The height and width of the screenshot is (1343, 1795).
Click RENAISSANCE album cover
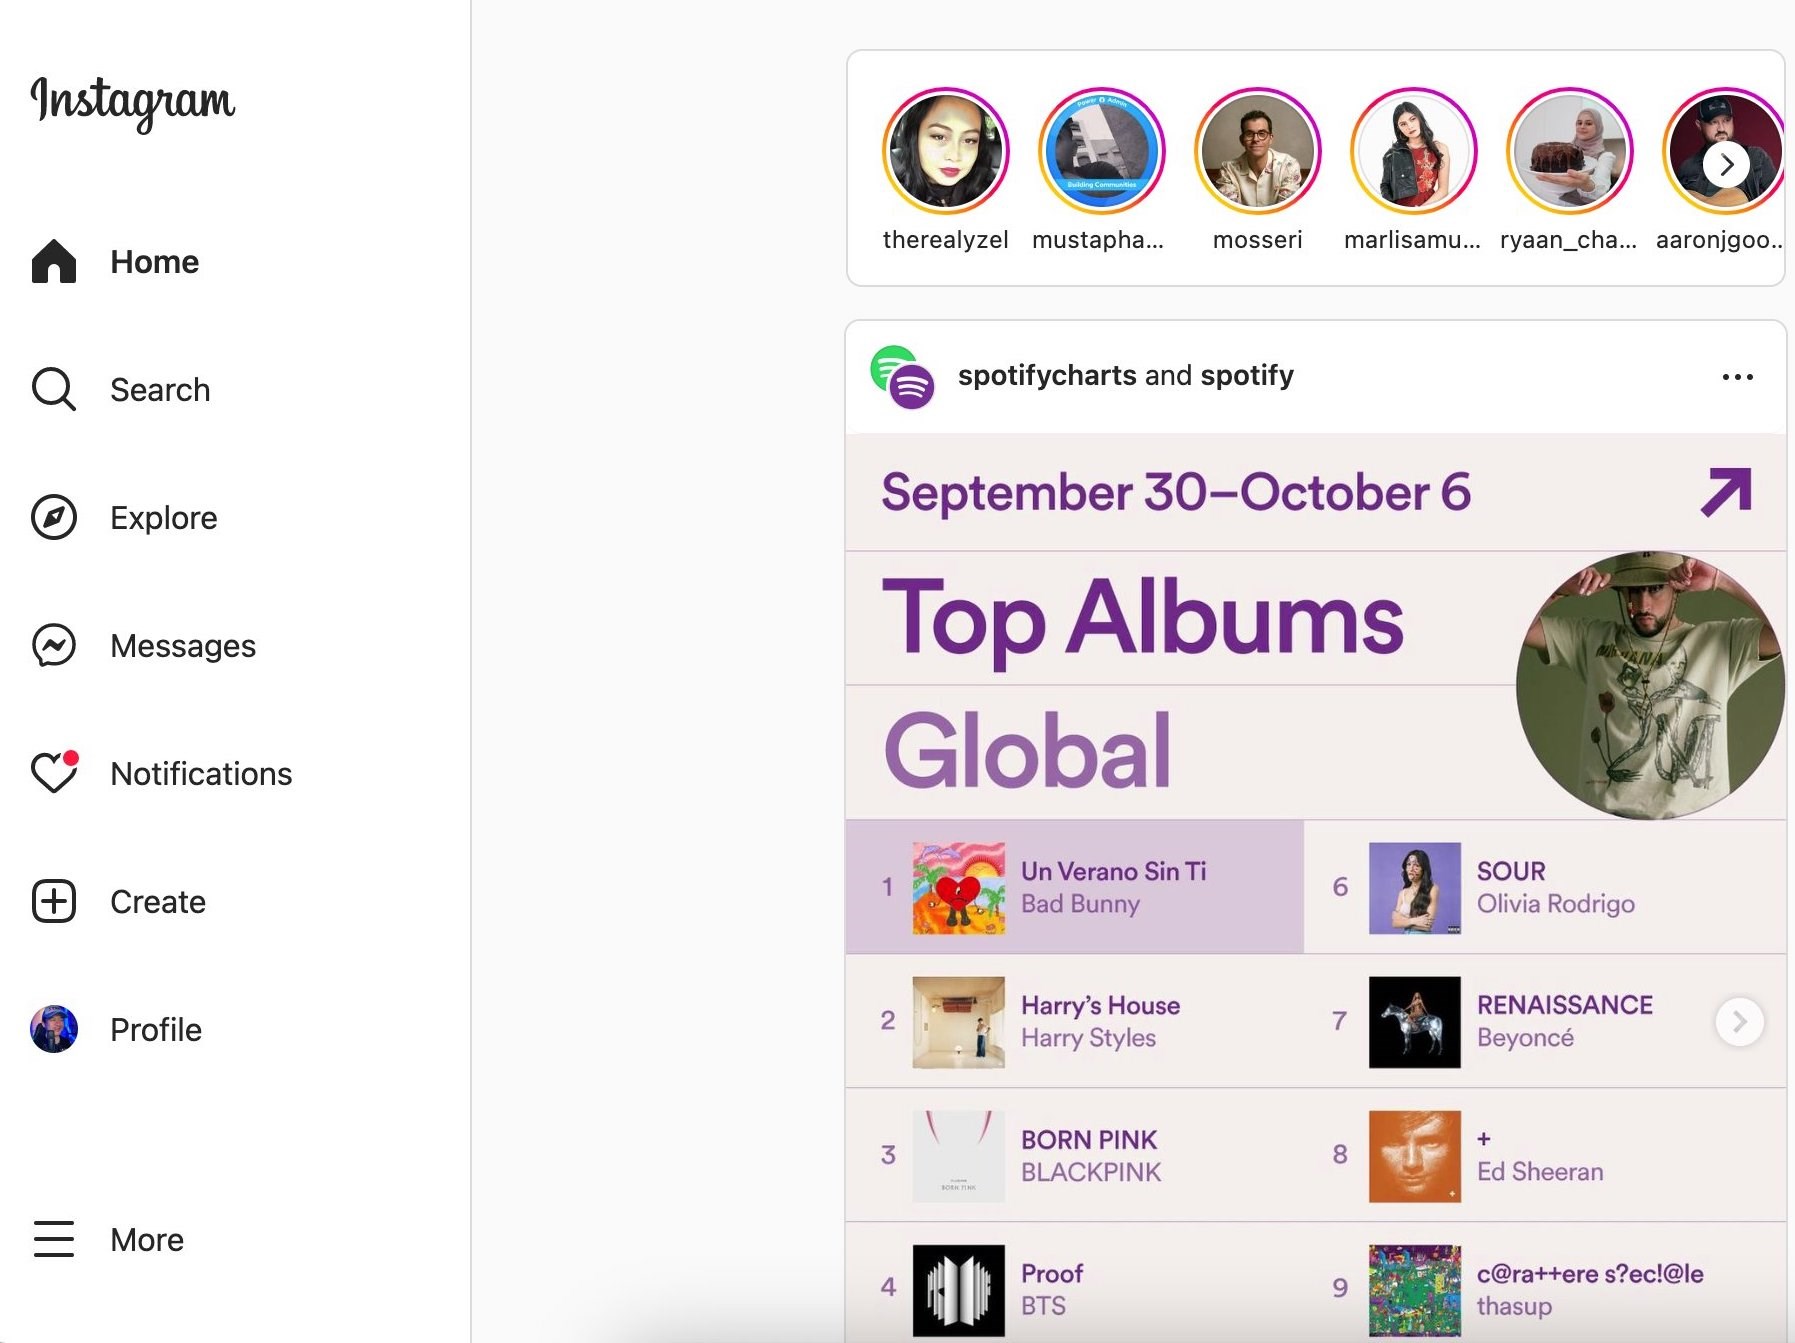click(x=1414, y=1022)
